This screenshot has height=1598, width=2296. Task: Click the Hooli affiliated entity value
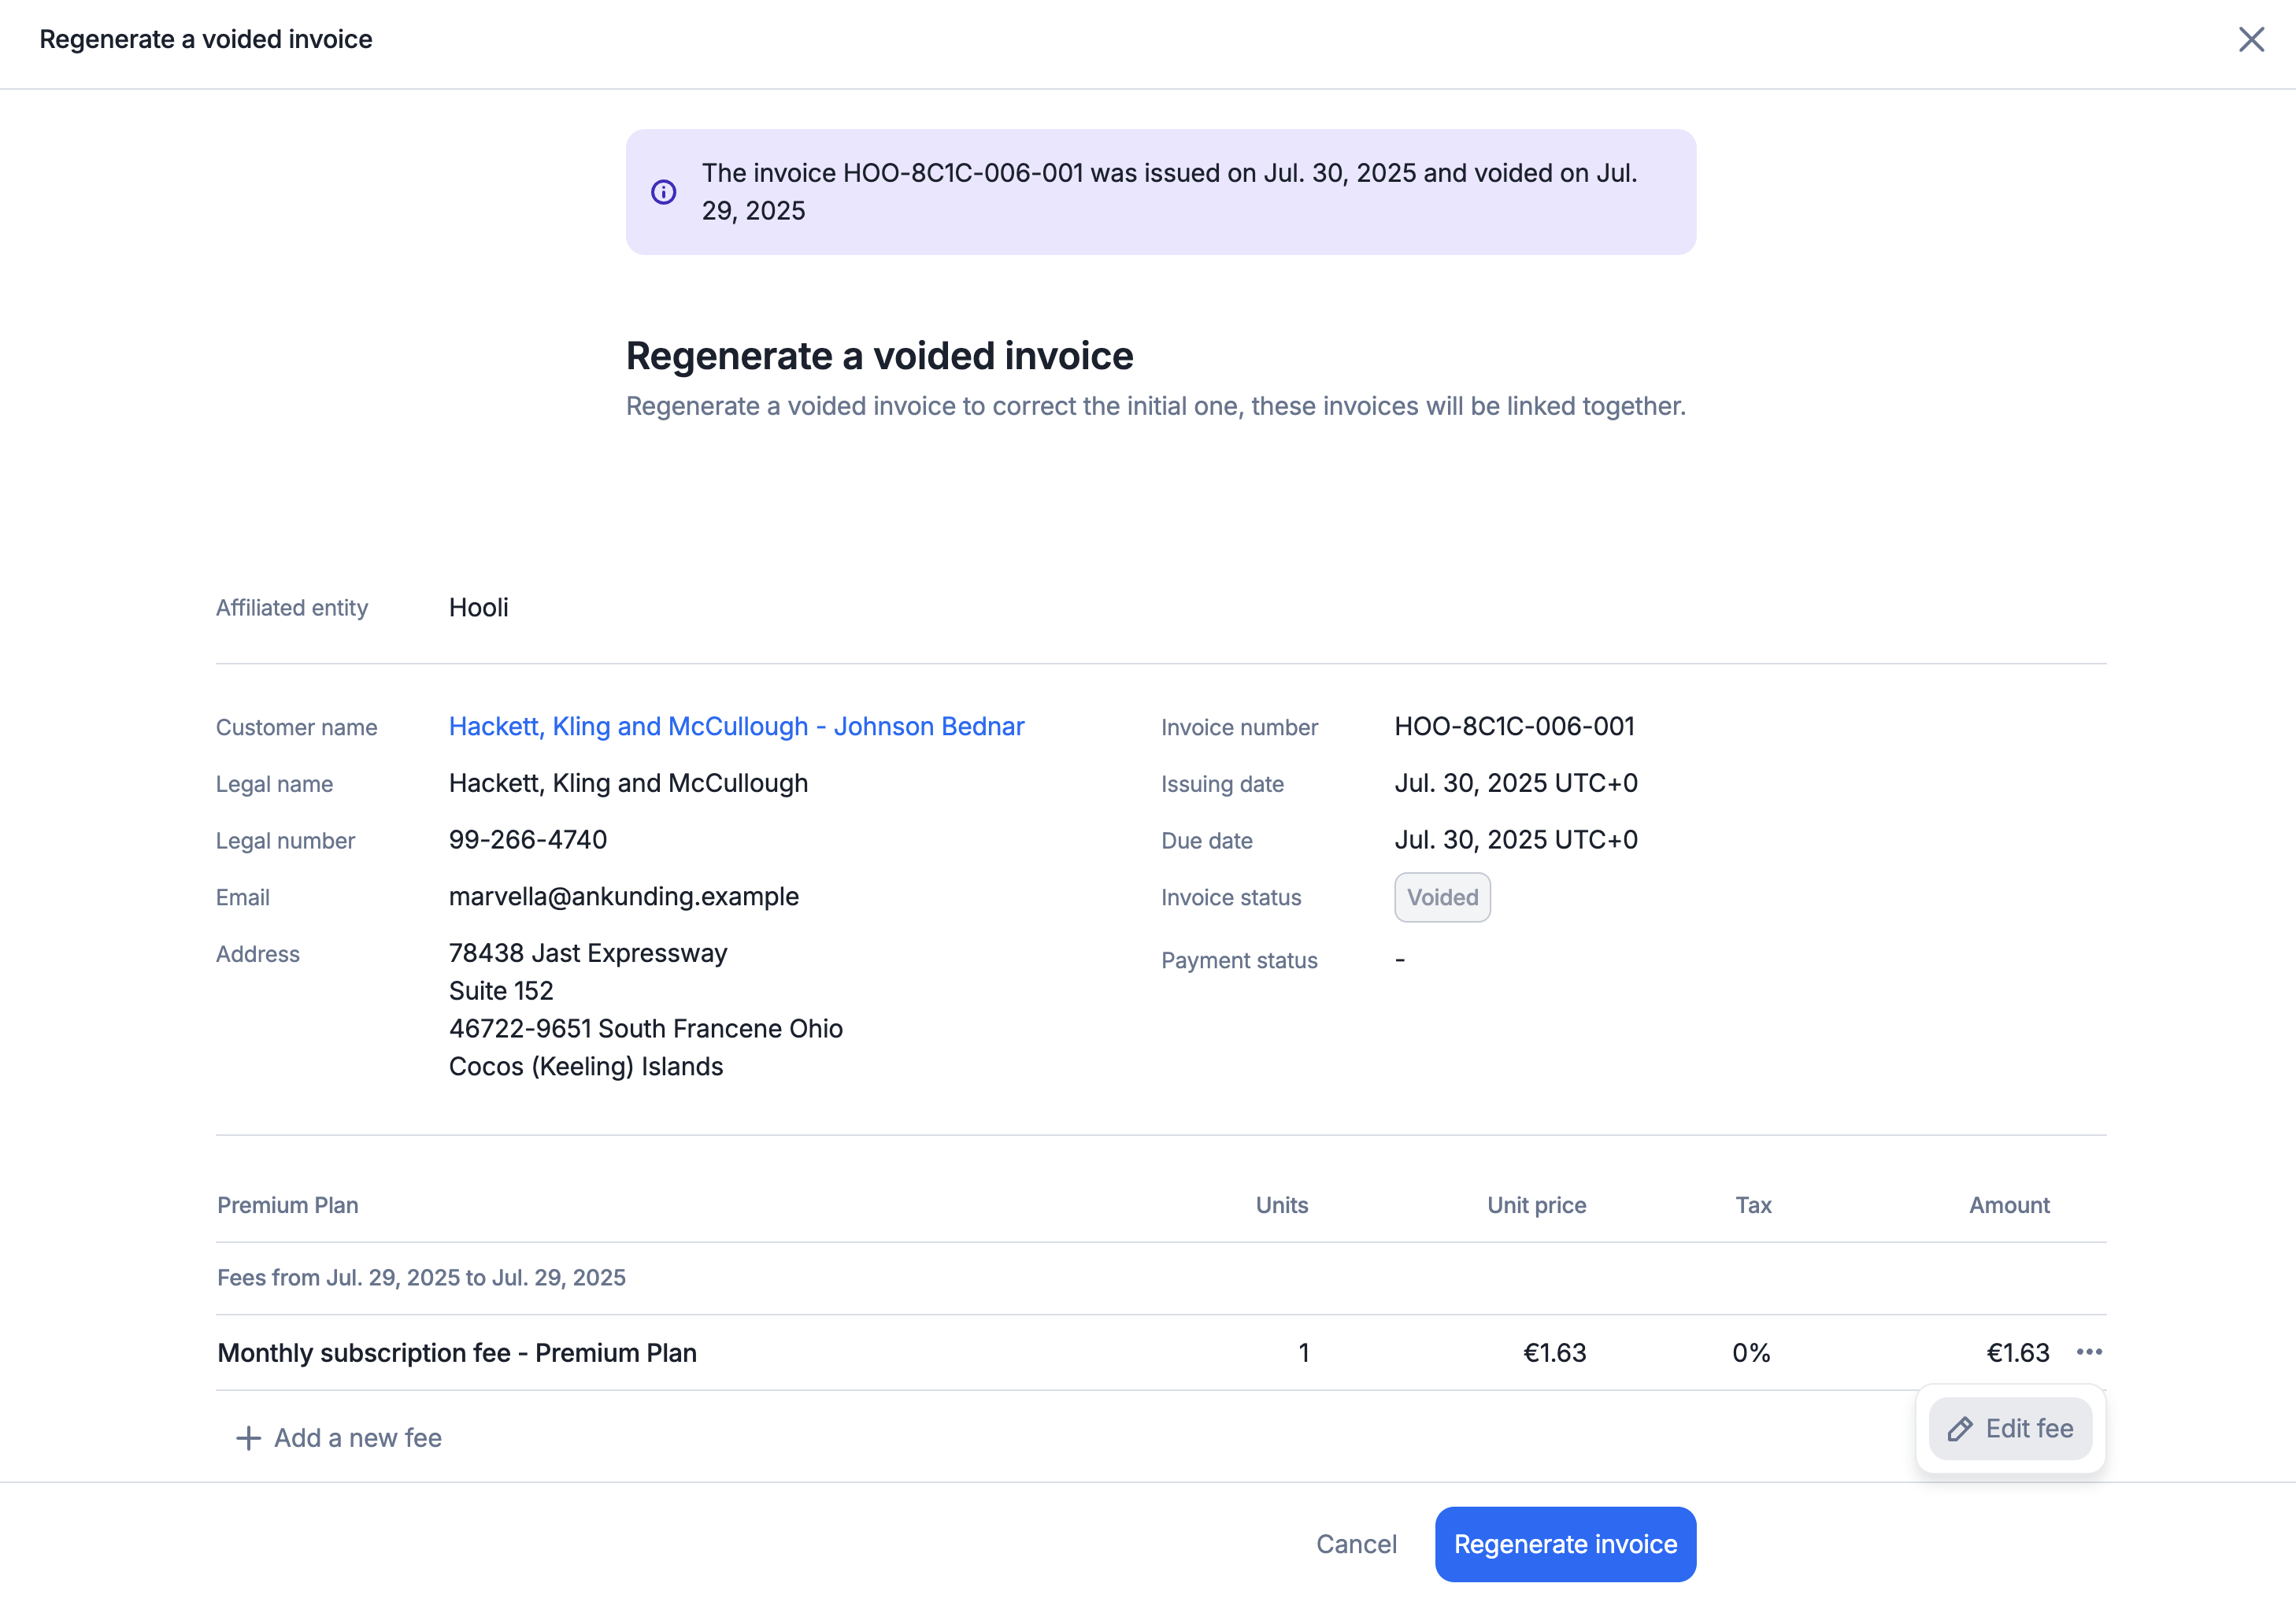click(478, 607)
